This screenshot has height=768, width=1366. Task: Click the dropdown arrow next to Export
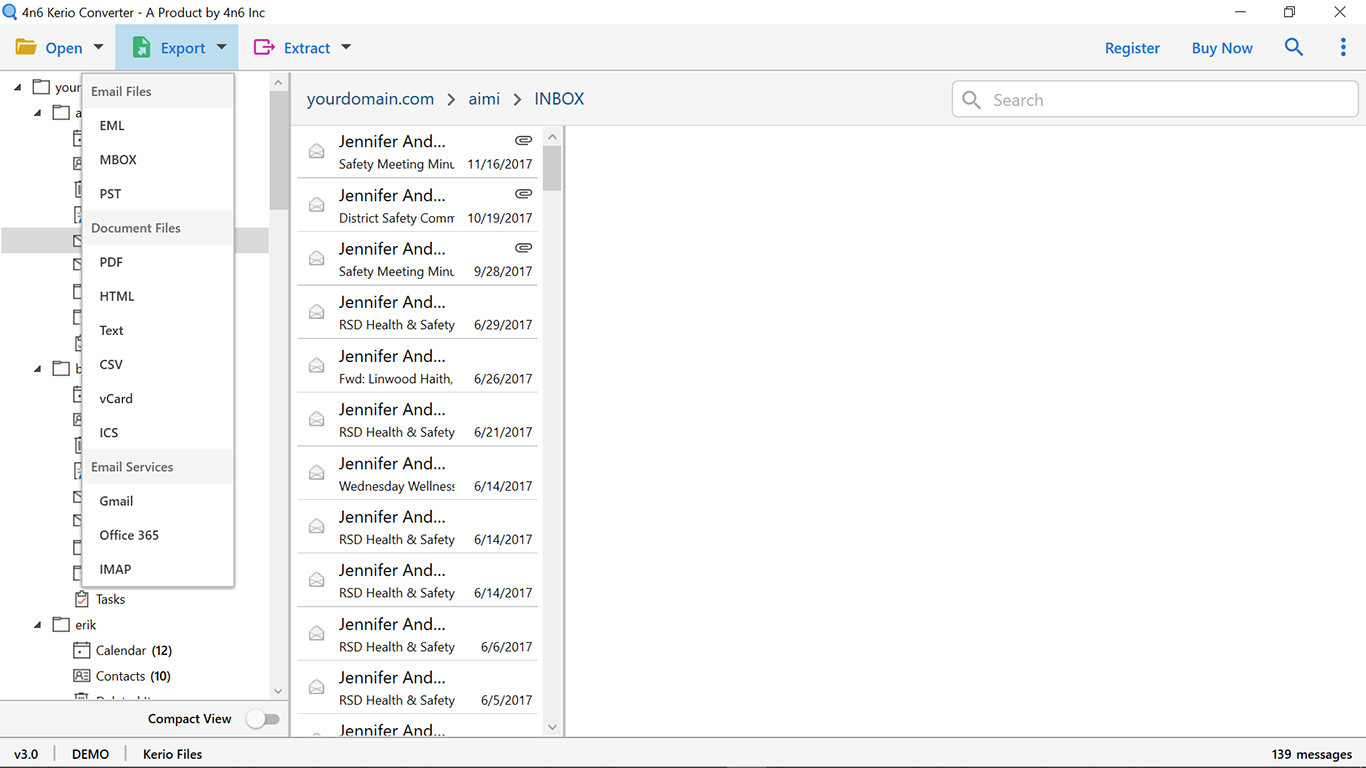click(221, 47)
